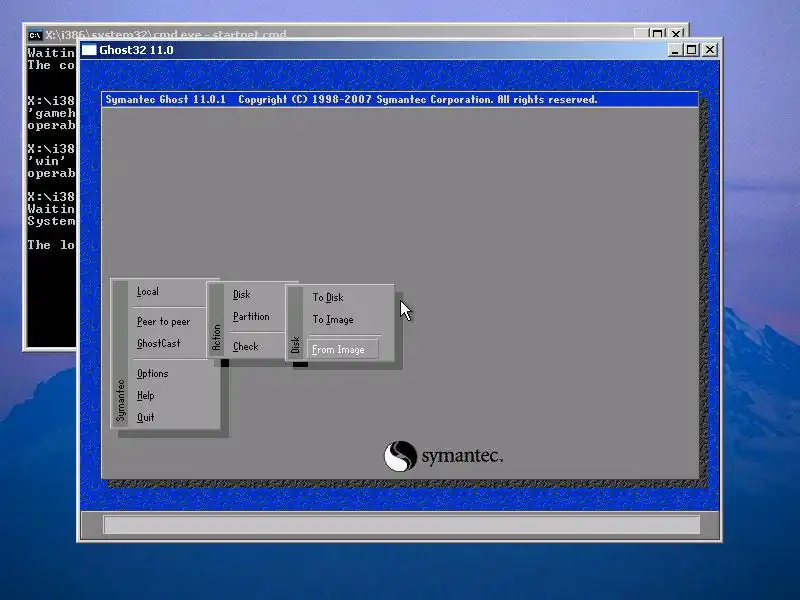Select Help in the Ghost menu
This screenshot has height=600, width=800.
[145, 395]
